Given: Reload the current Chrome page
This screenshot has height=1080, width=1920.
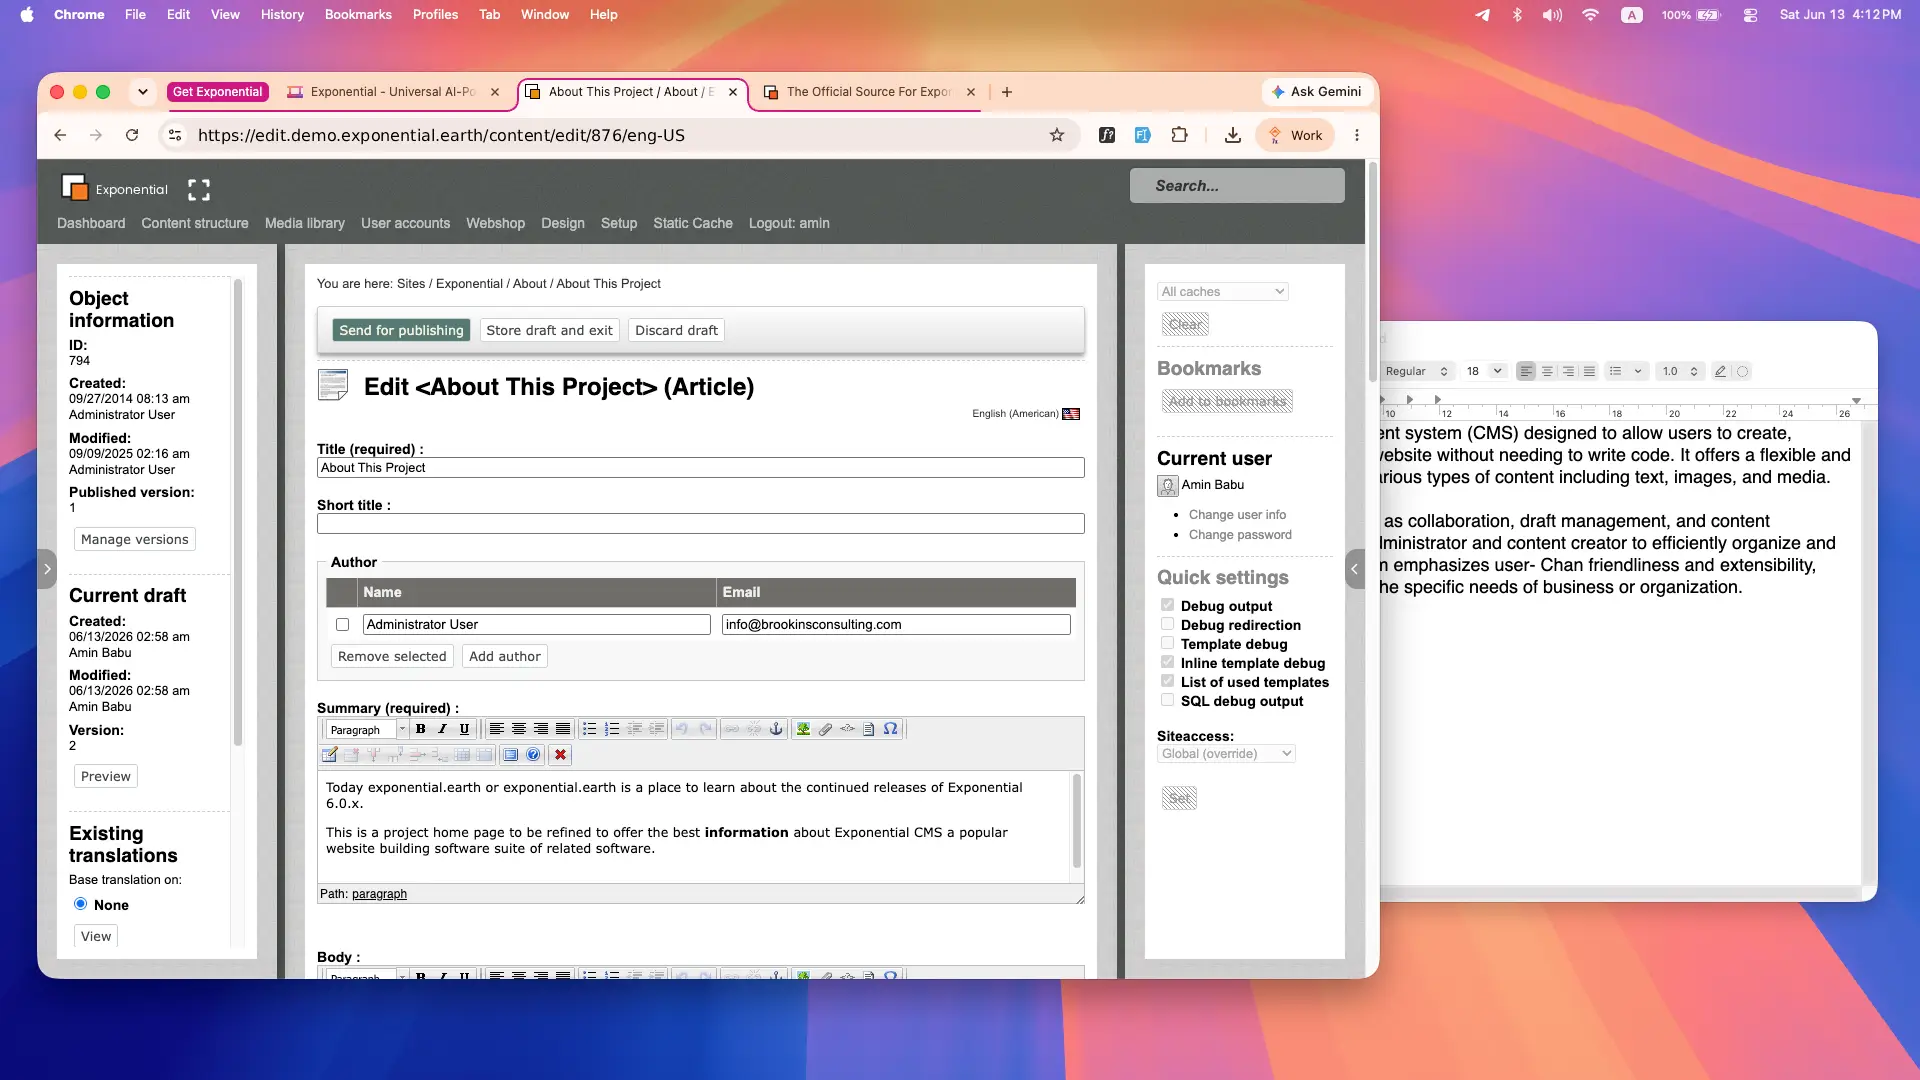Looking at the screenshot, I should point(132,135).
